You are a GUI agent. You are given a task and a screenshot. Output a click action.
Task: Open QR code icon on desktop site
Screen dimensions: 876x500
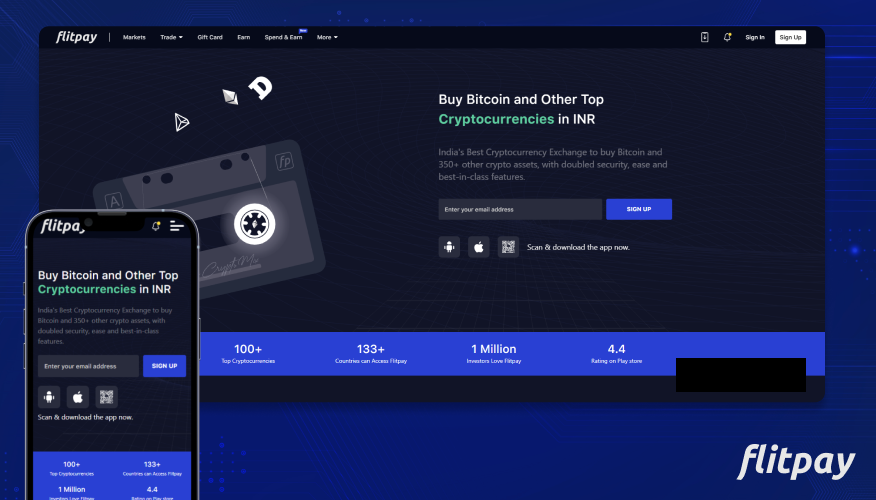[508, 247]
